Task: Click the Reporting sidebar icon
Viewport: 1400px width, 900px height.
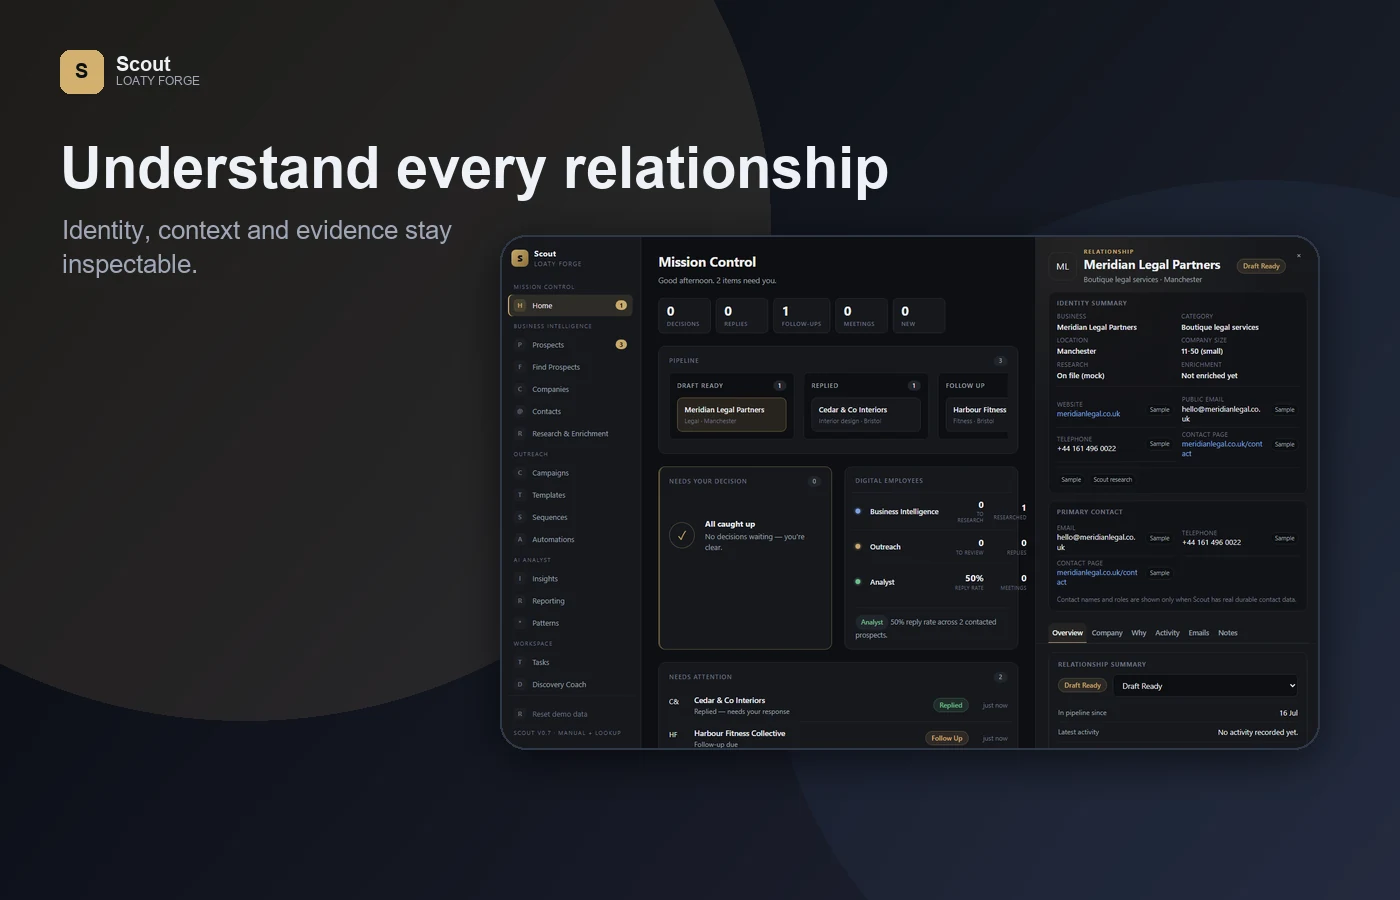Action: pyautogui.click(x=520, y=601)
